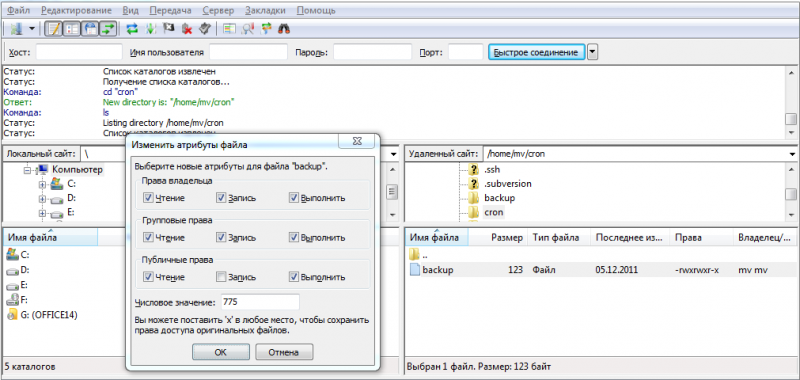The width and height of the screenshot is (800, 380).
Task: Expand D: drive in local tree
Action: click(x=42, y=198)
